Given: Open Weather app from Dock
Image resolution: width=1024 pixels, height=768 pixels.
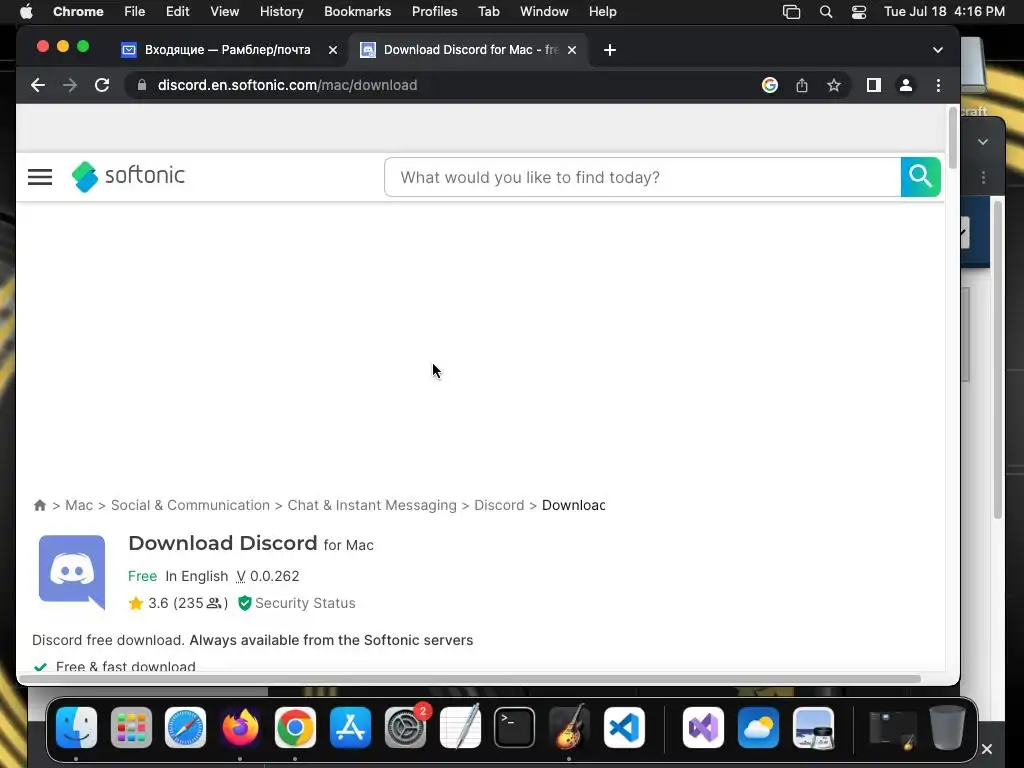Looking at the screenshot, I should point(758,727).
